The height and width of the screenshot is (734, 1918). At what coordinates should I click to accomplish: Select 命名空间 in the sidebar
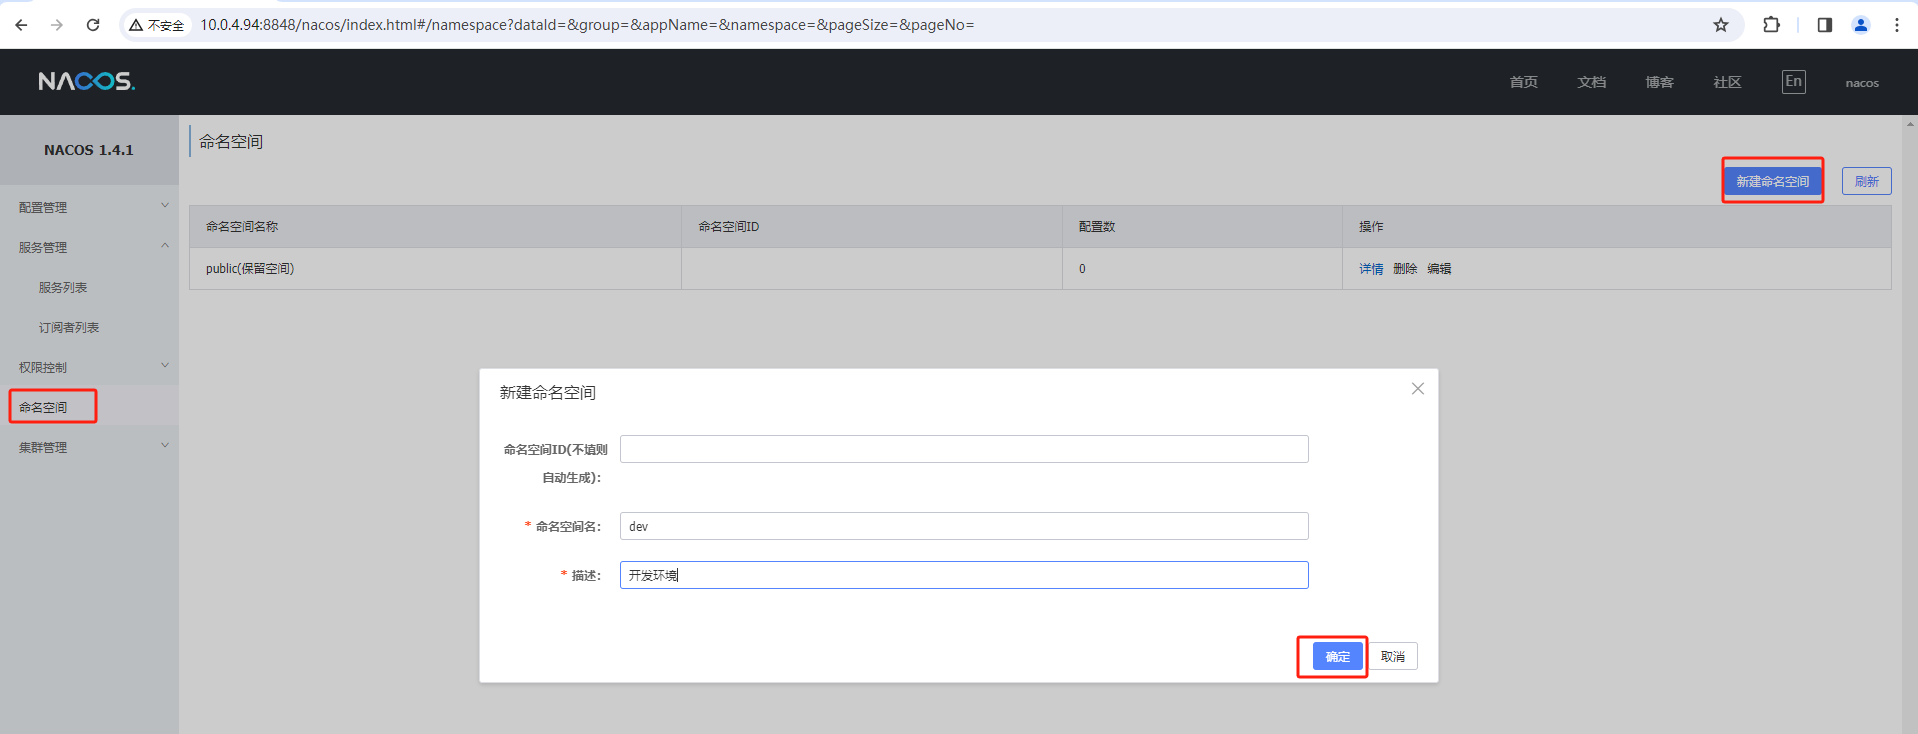coord(43,407)
